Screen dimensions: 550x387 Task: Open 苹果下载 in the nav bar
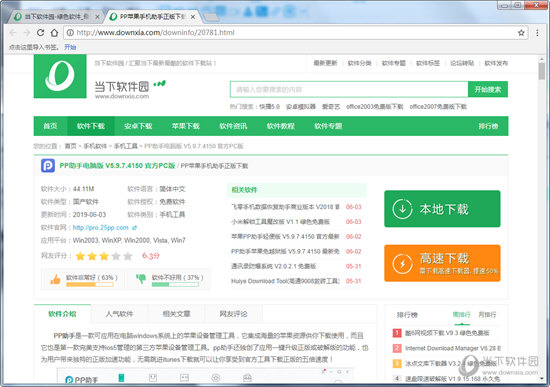pyautogui.click(x=186, y=126)
